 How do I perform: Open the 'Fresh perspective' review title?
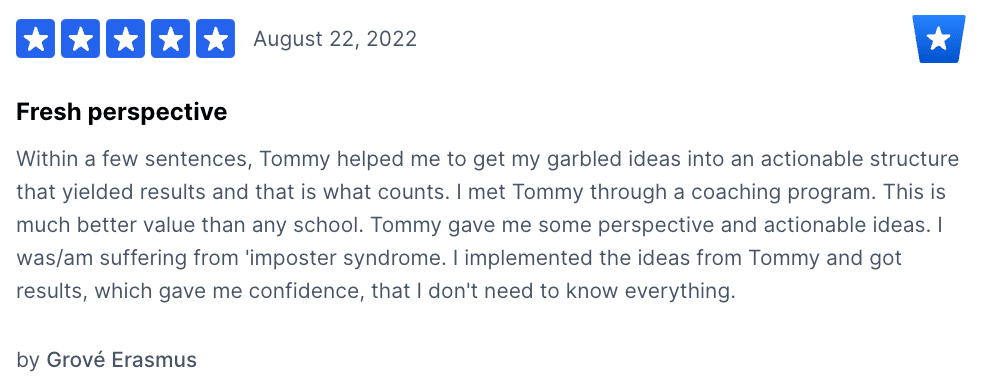pos(121,112)
